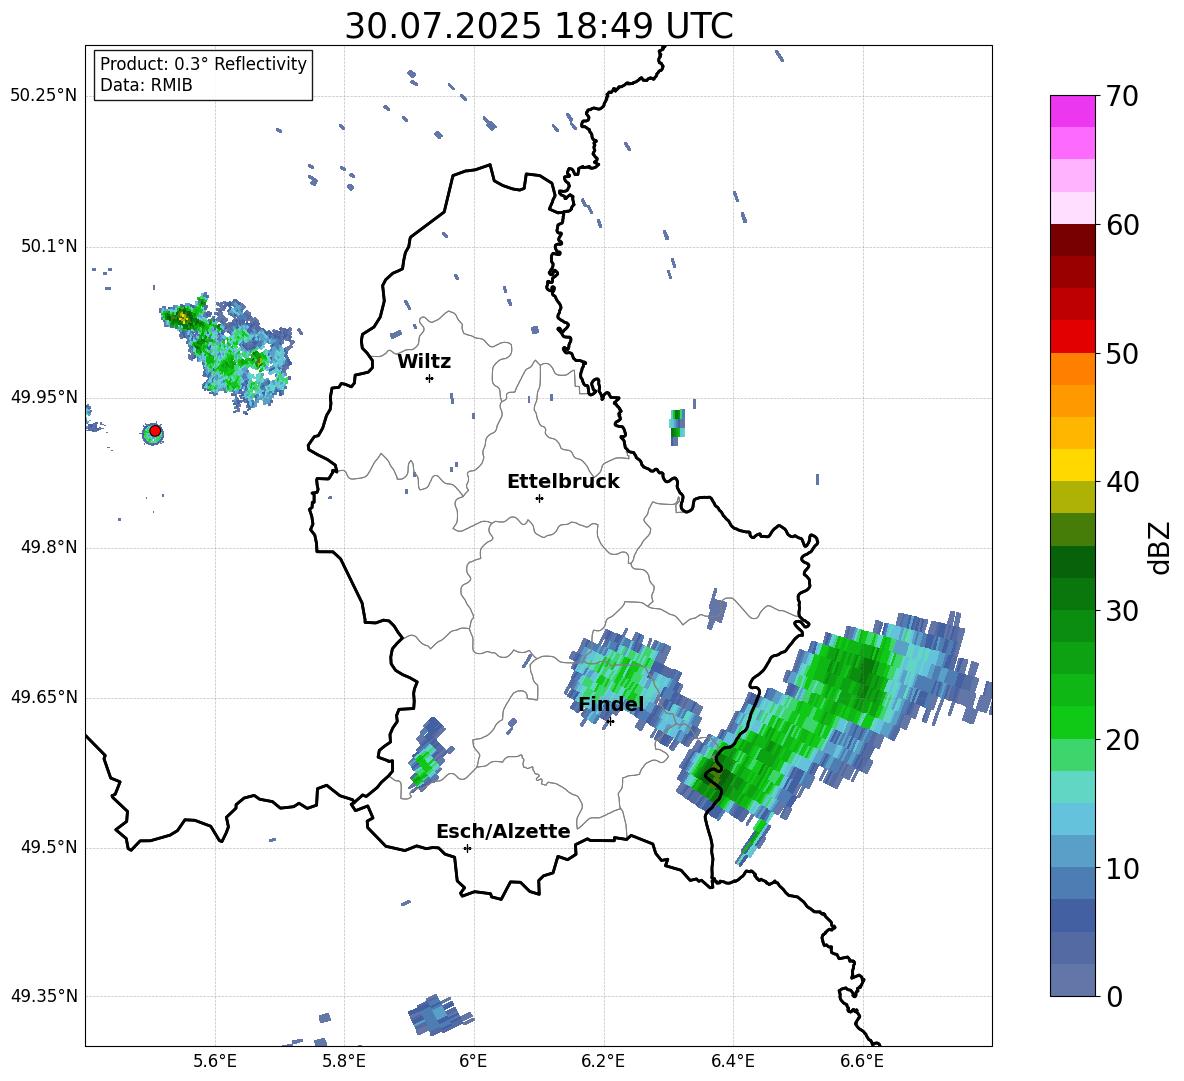
Task: Click the 10 tick on colorbar
Action: (1122, 868)
